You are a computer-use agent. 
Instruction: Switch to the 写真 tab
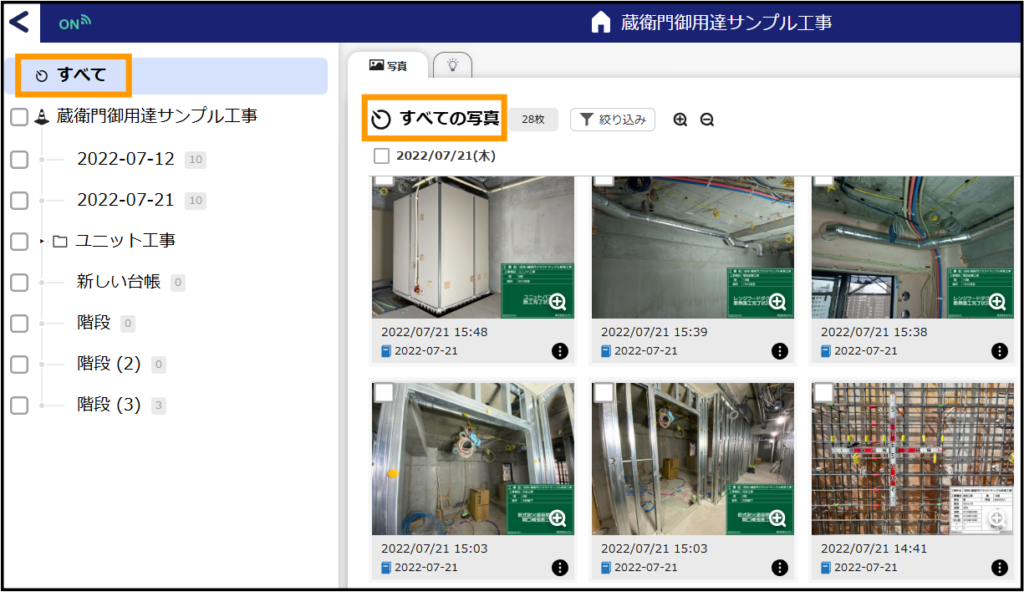[388, 65]
